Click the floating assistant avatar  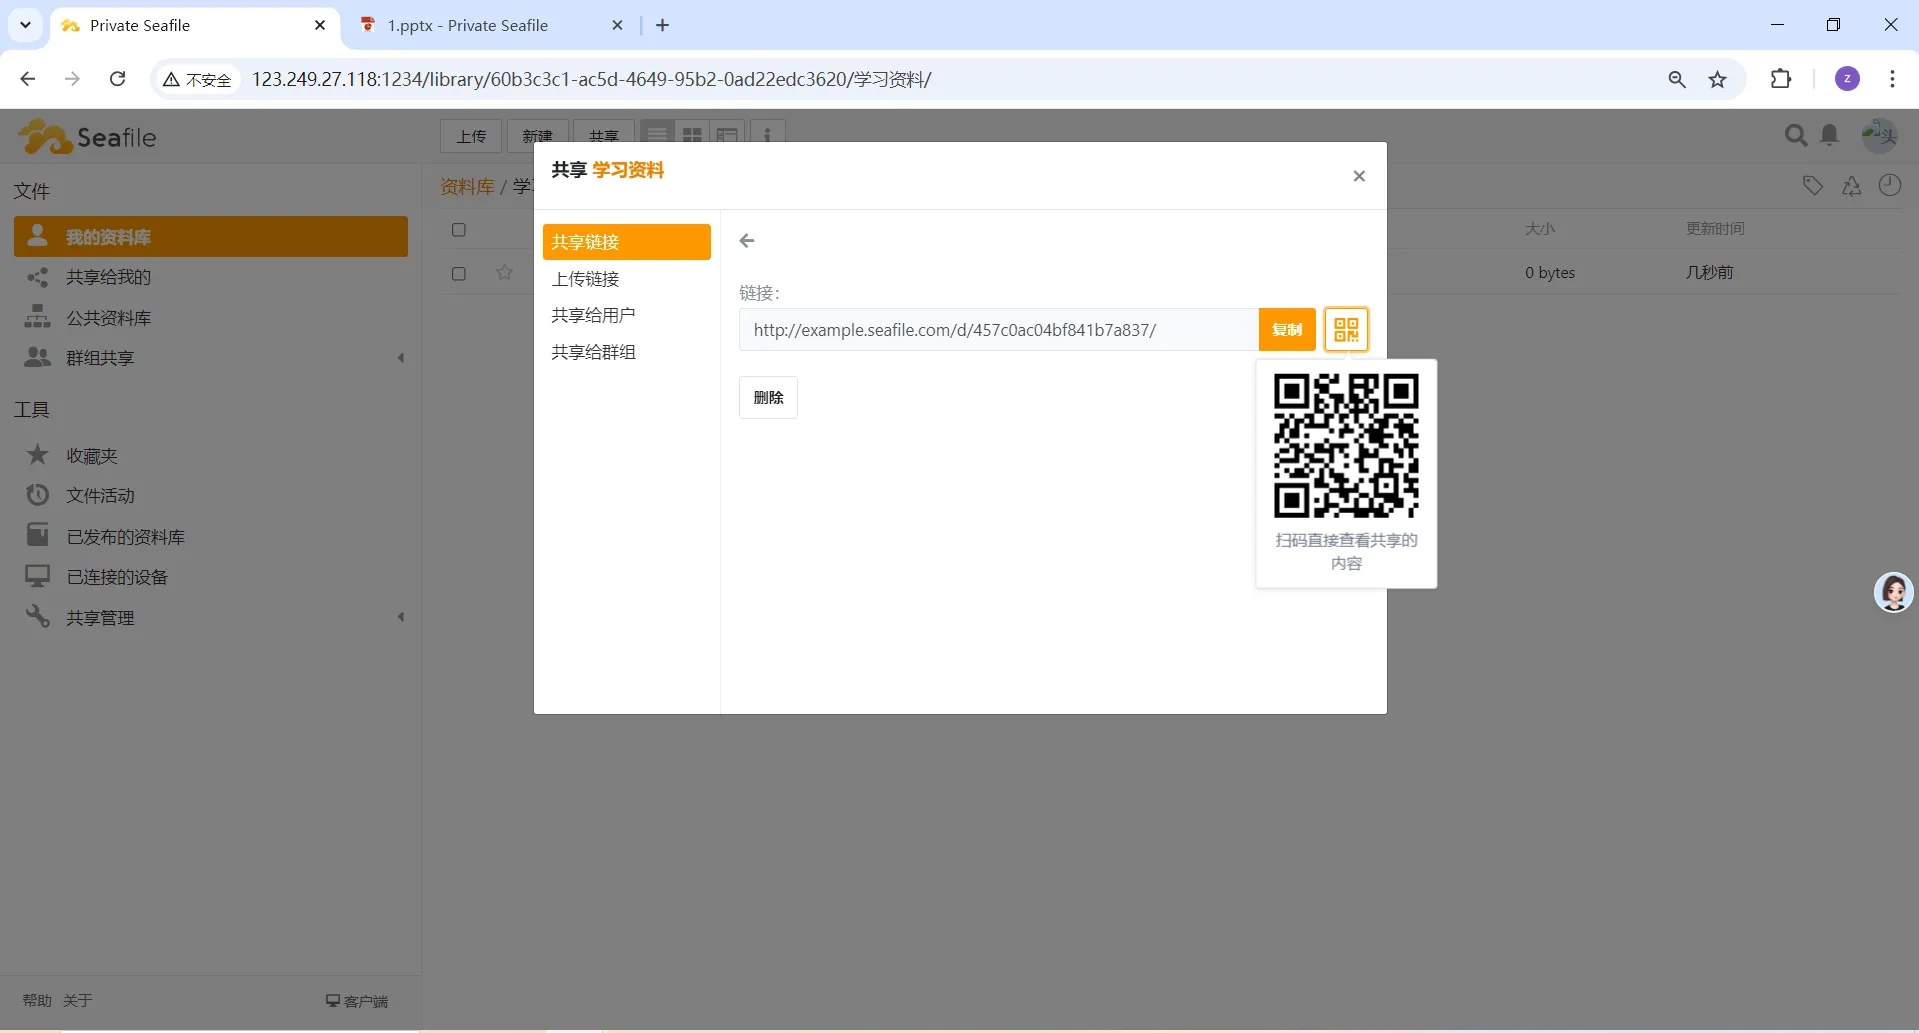1893,592
